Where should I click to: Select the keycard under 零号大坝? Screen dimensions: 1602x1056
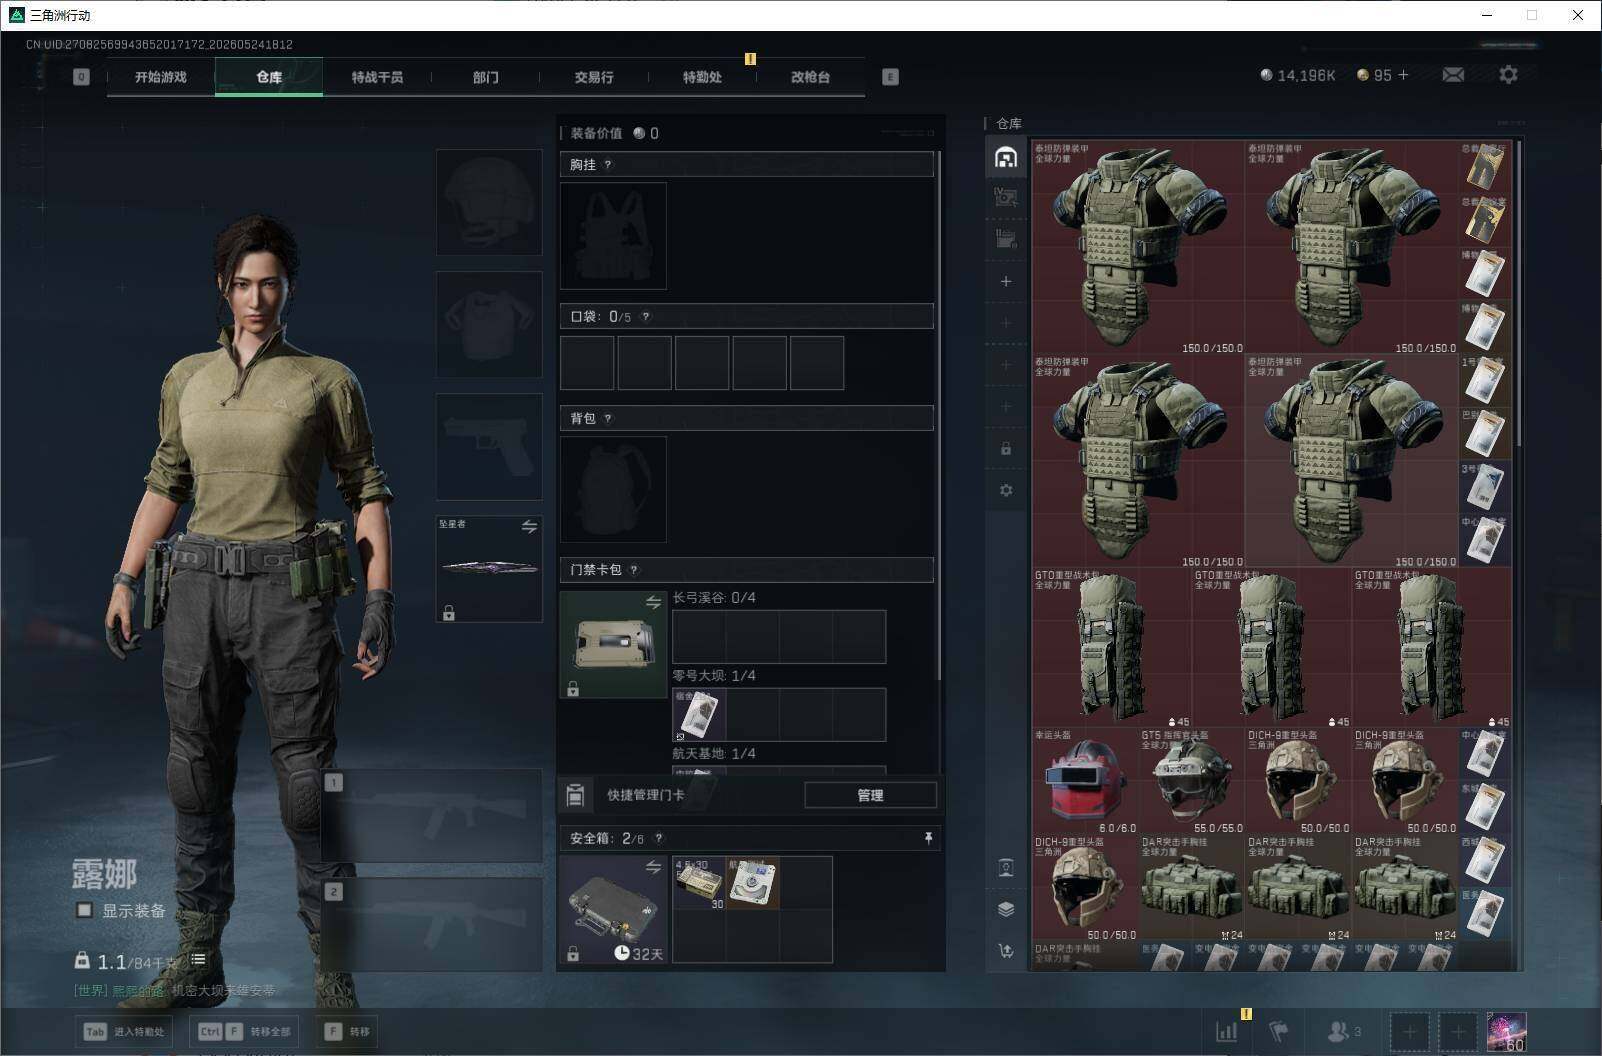coord(699,714)
